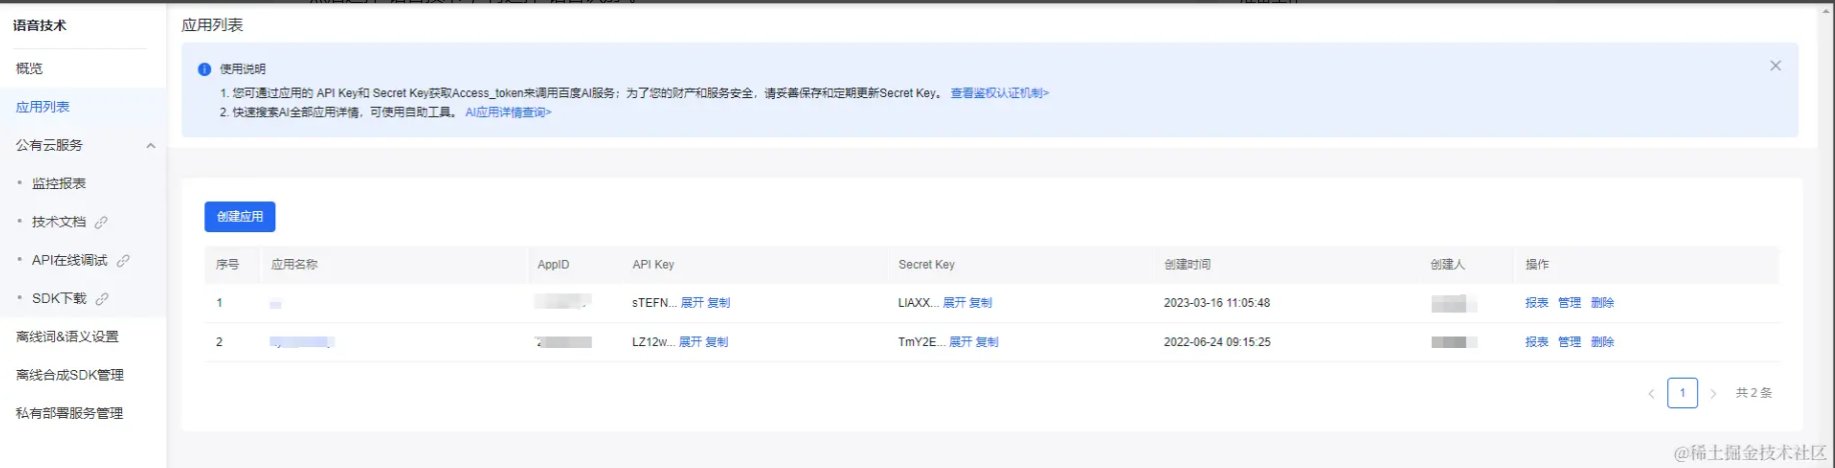The height and width of the screenshot is (468, 1835).
Task: Open the blurred app name in row 1
Action: (x=276, y=303)
